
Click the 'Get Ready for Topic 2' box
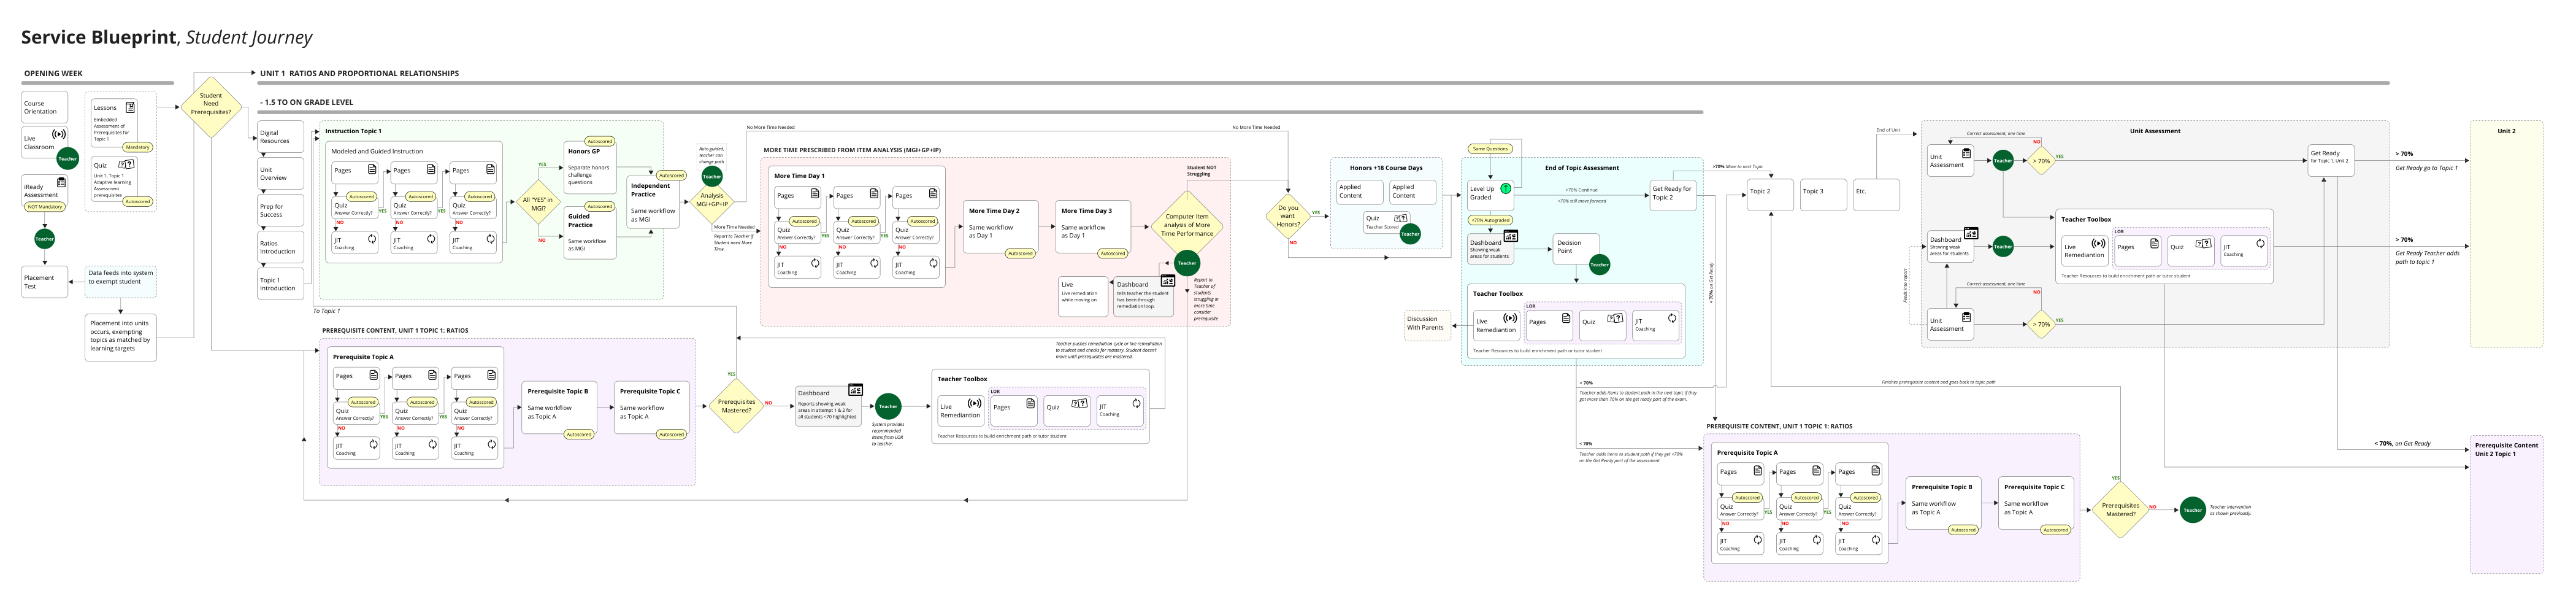pyautogui.click(x=1674, y=195)
